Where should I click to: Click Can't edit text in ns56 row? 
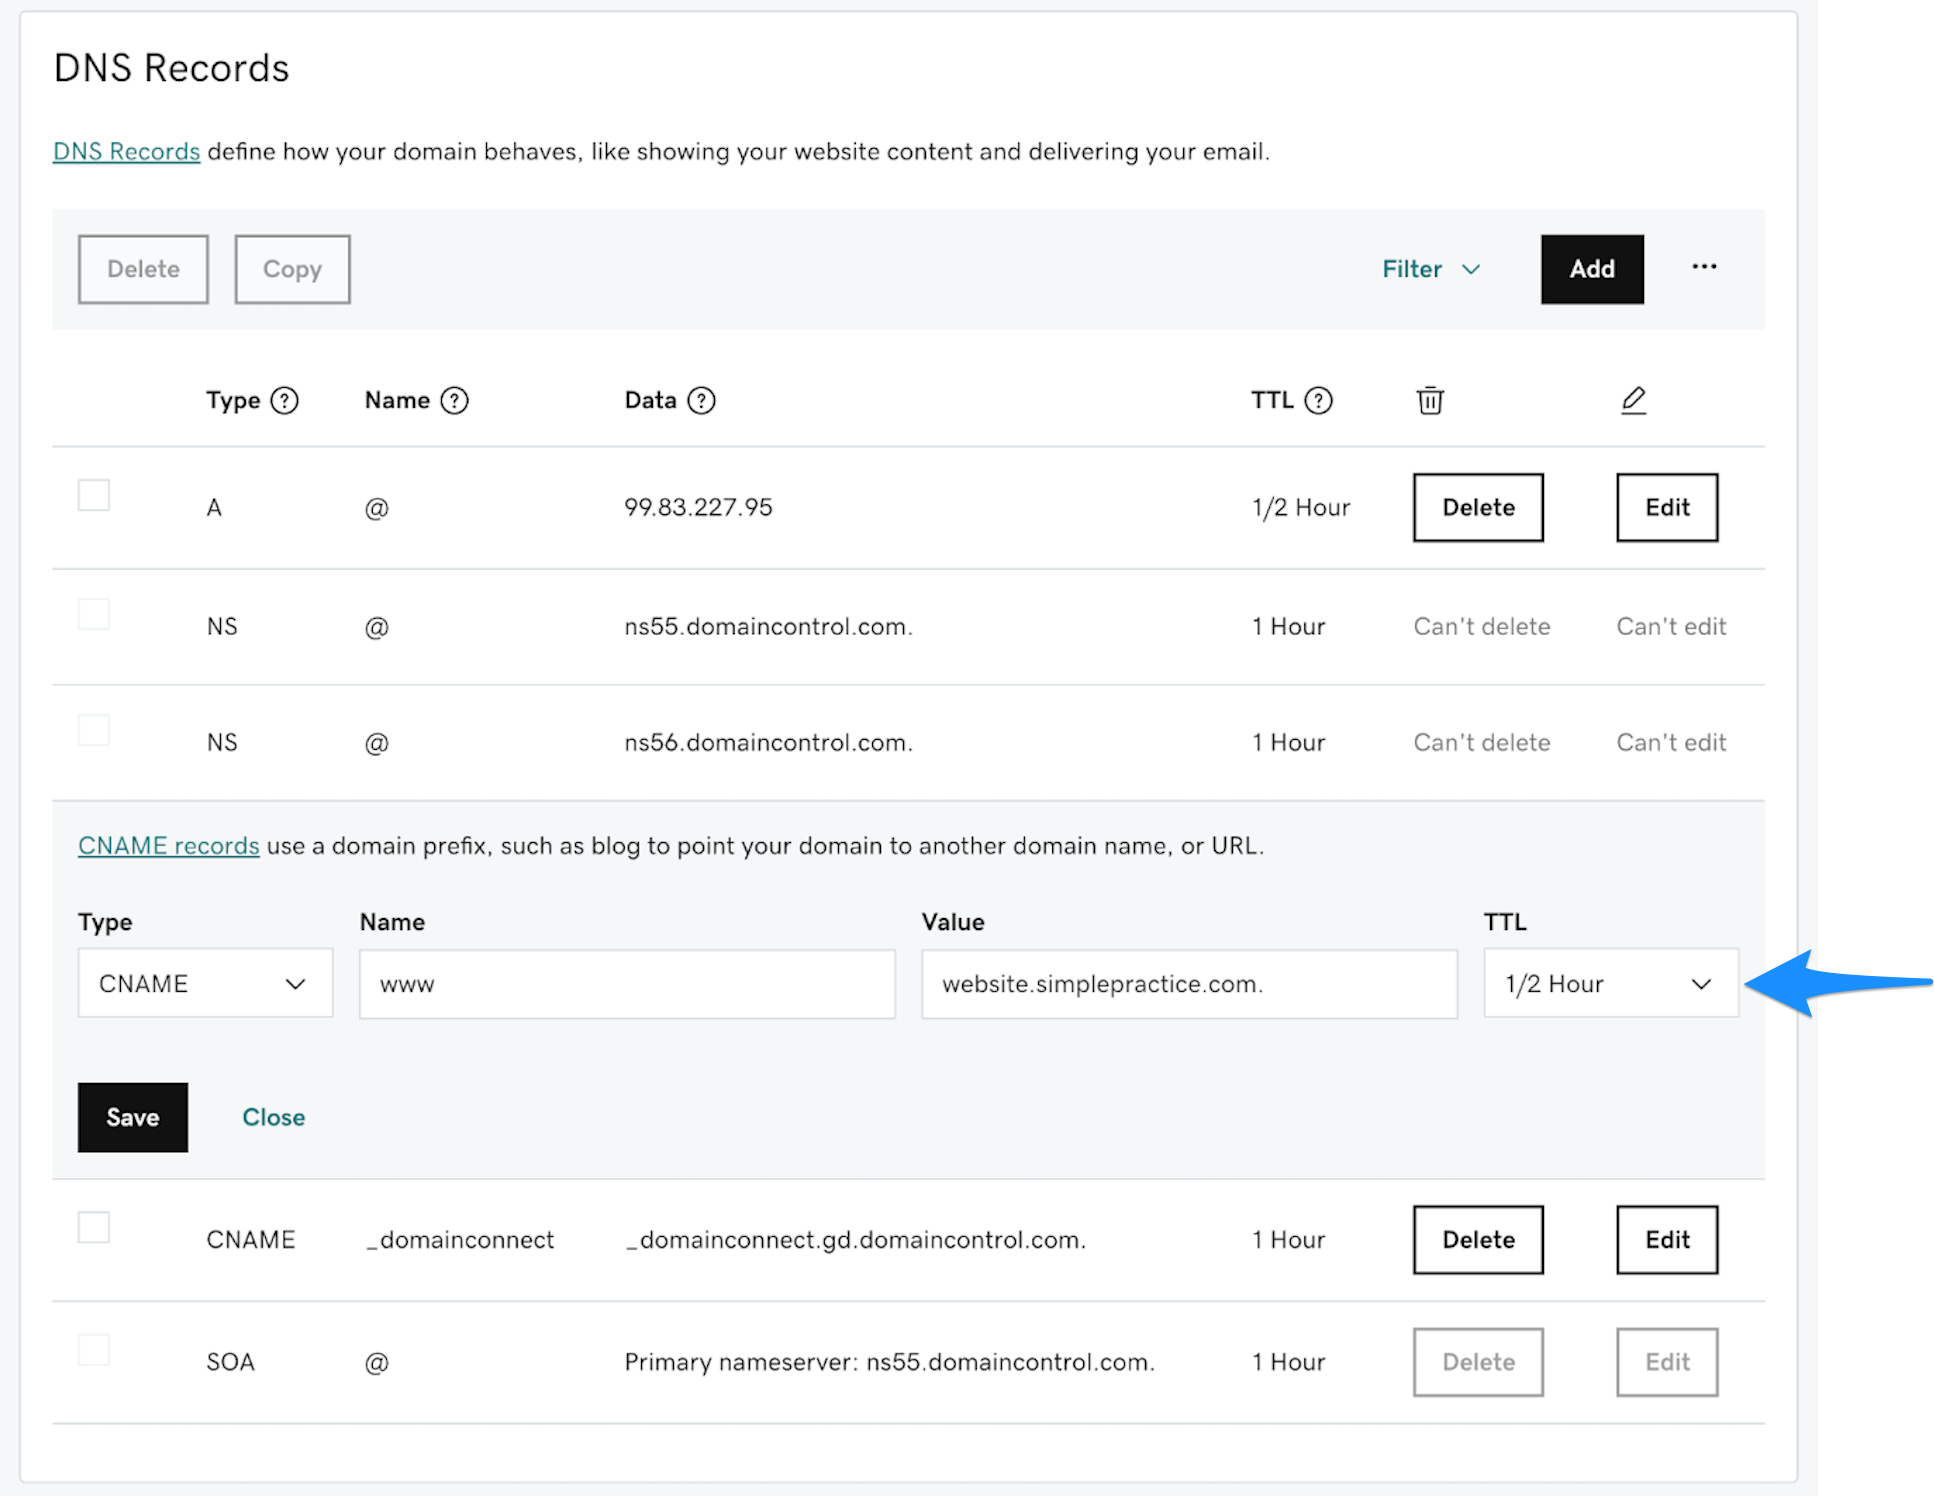1671,743
